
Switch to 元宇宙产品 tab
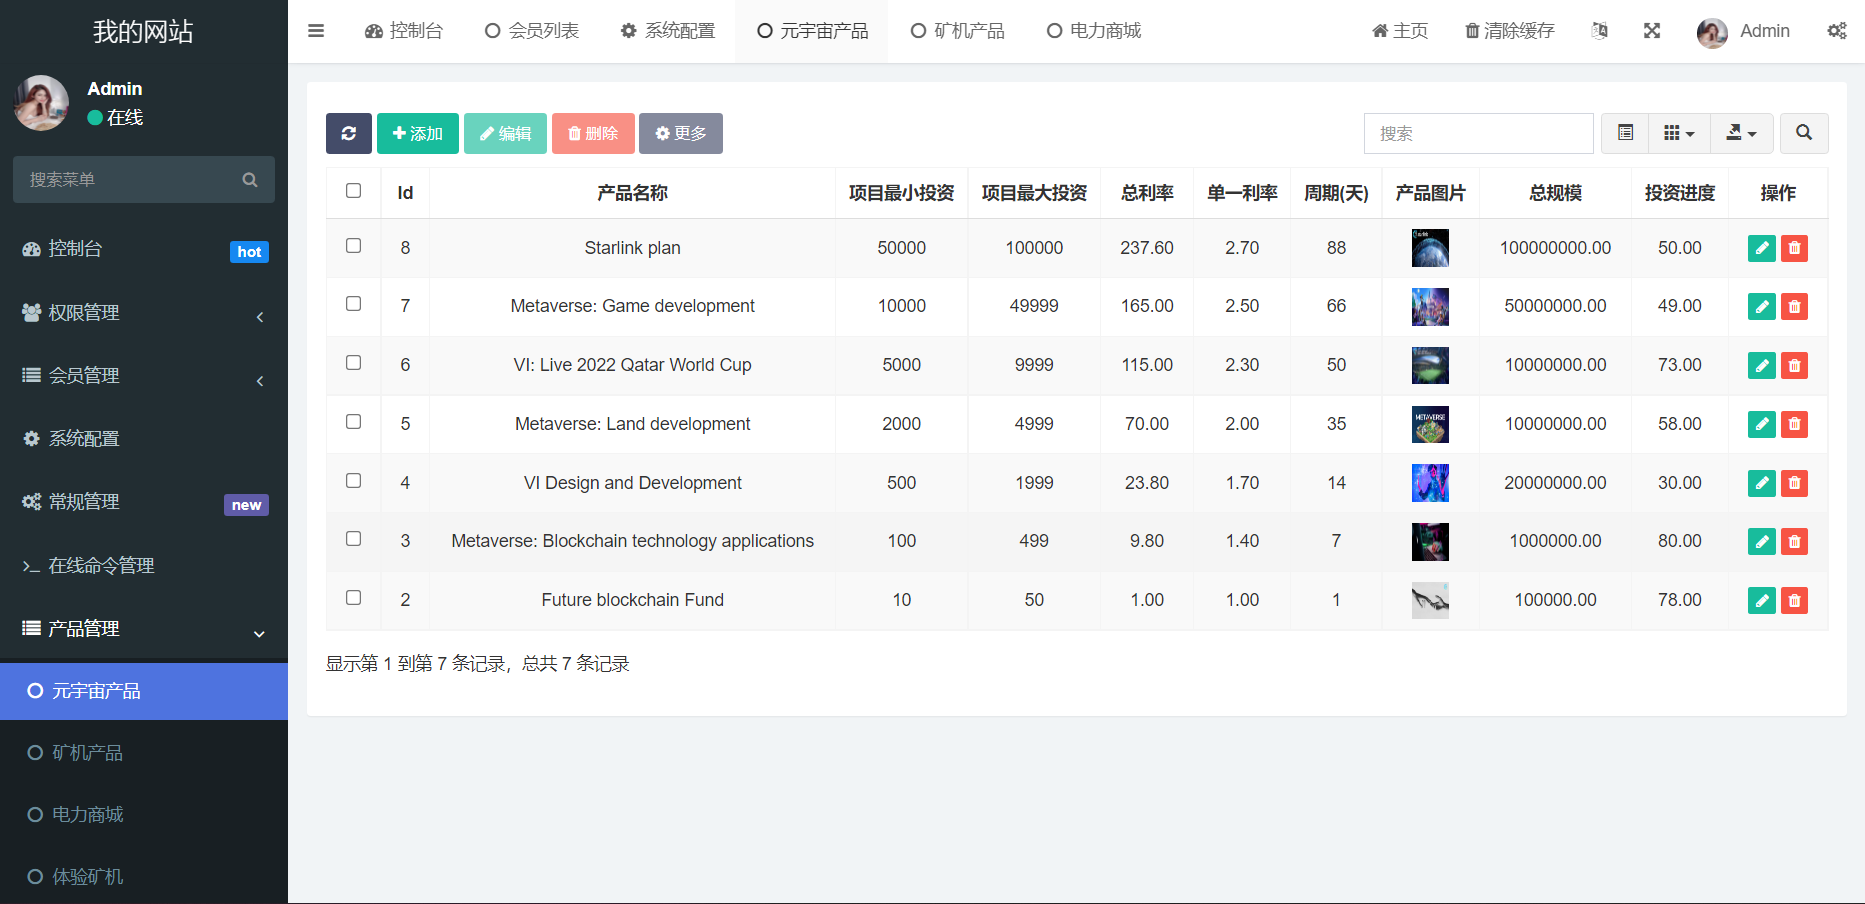(x=812, y=31)
